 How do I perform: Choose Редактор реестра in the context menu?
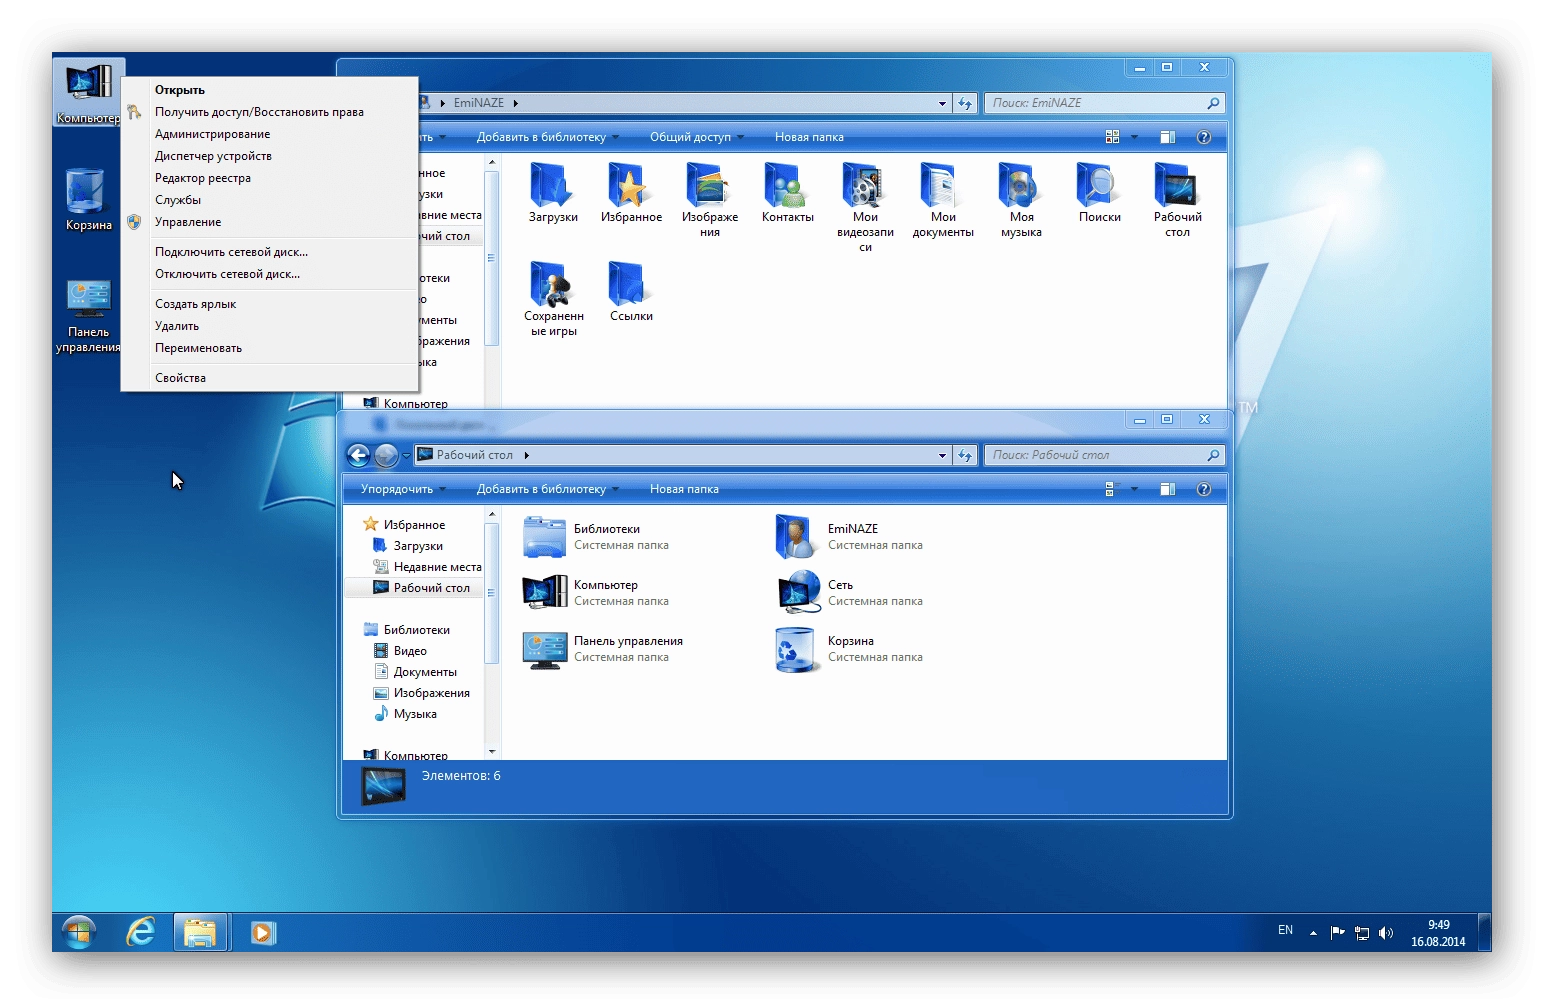[x=269, y=178]
